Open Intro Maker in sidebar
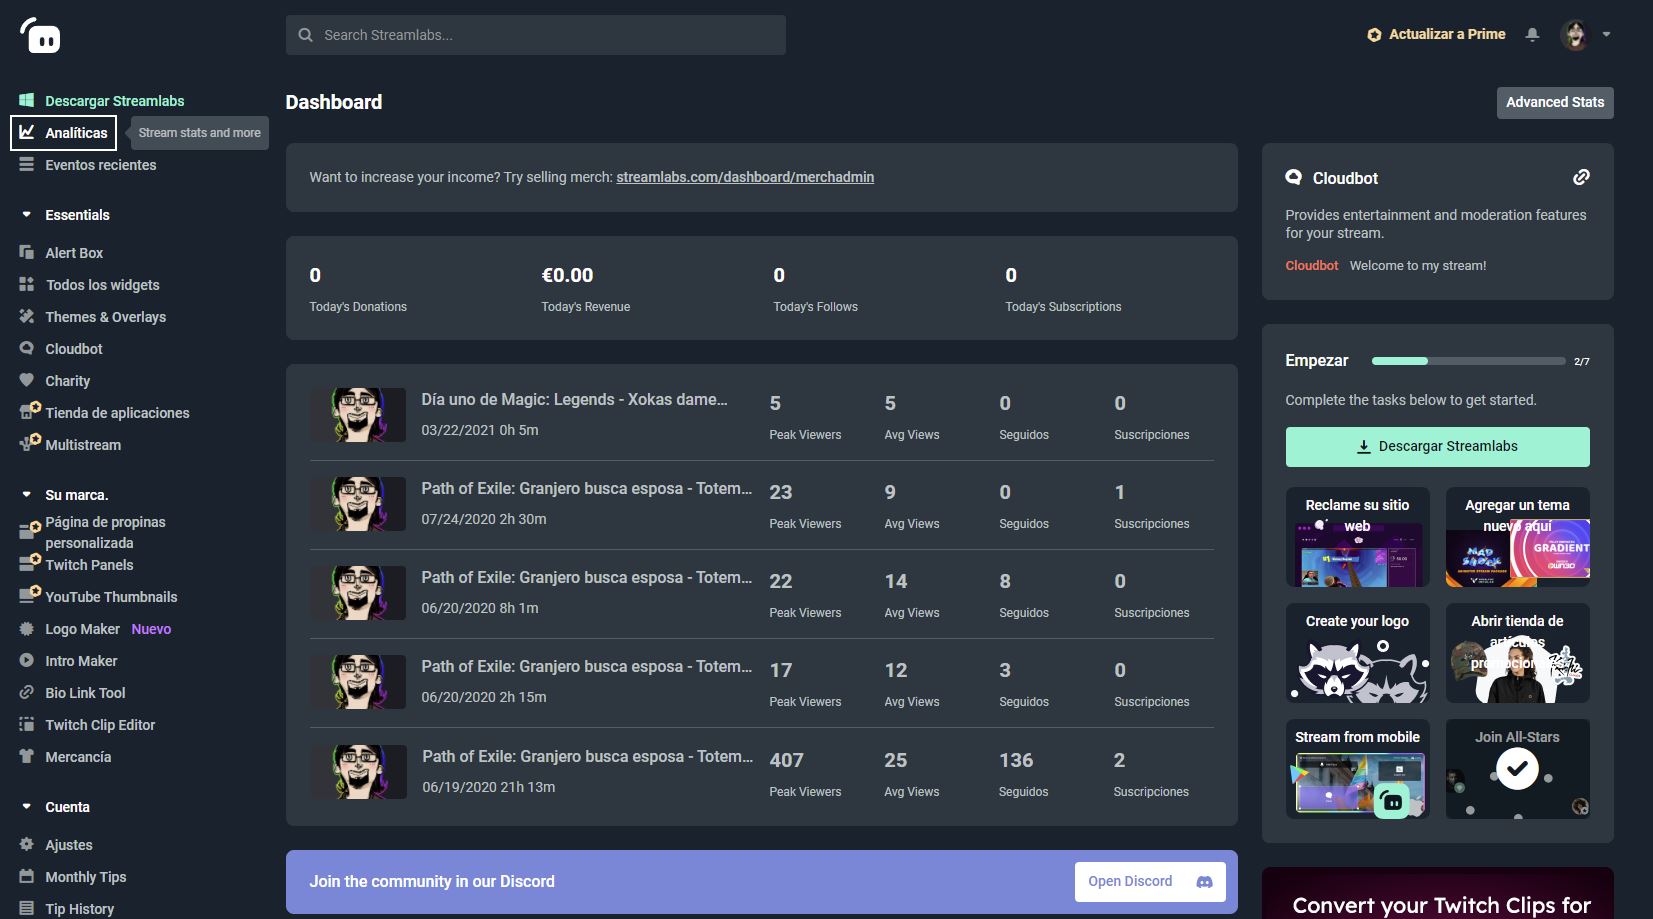 coord(80,661)
